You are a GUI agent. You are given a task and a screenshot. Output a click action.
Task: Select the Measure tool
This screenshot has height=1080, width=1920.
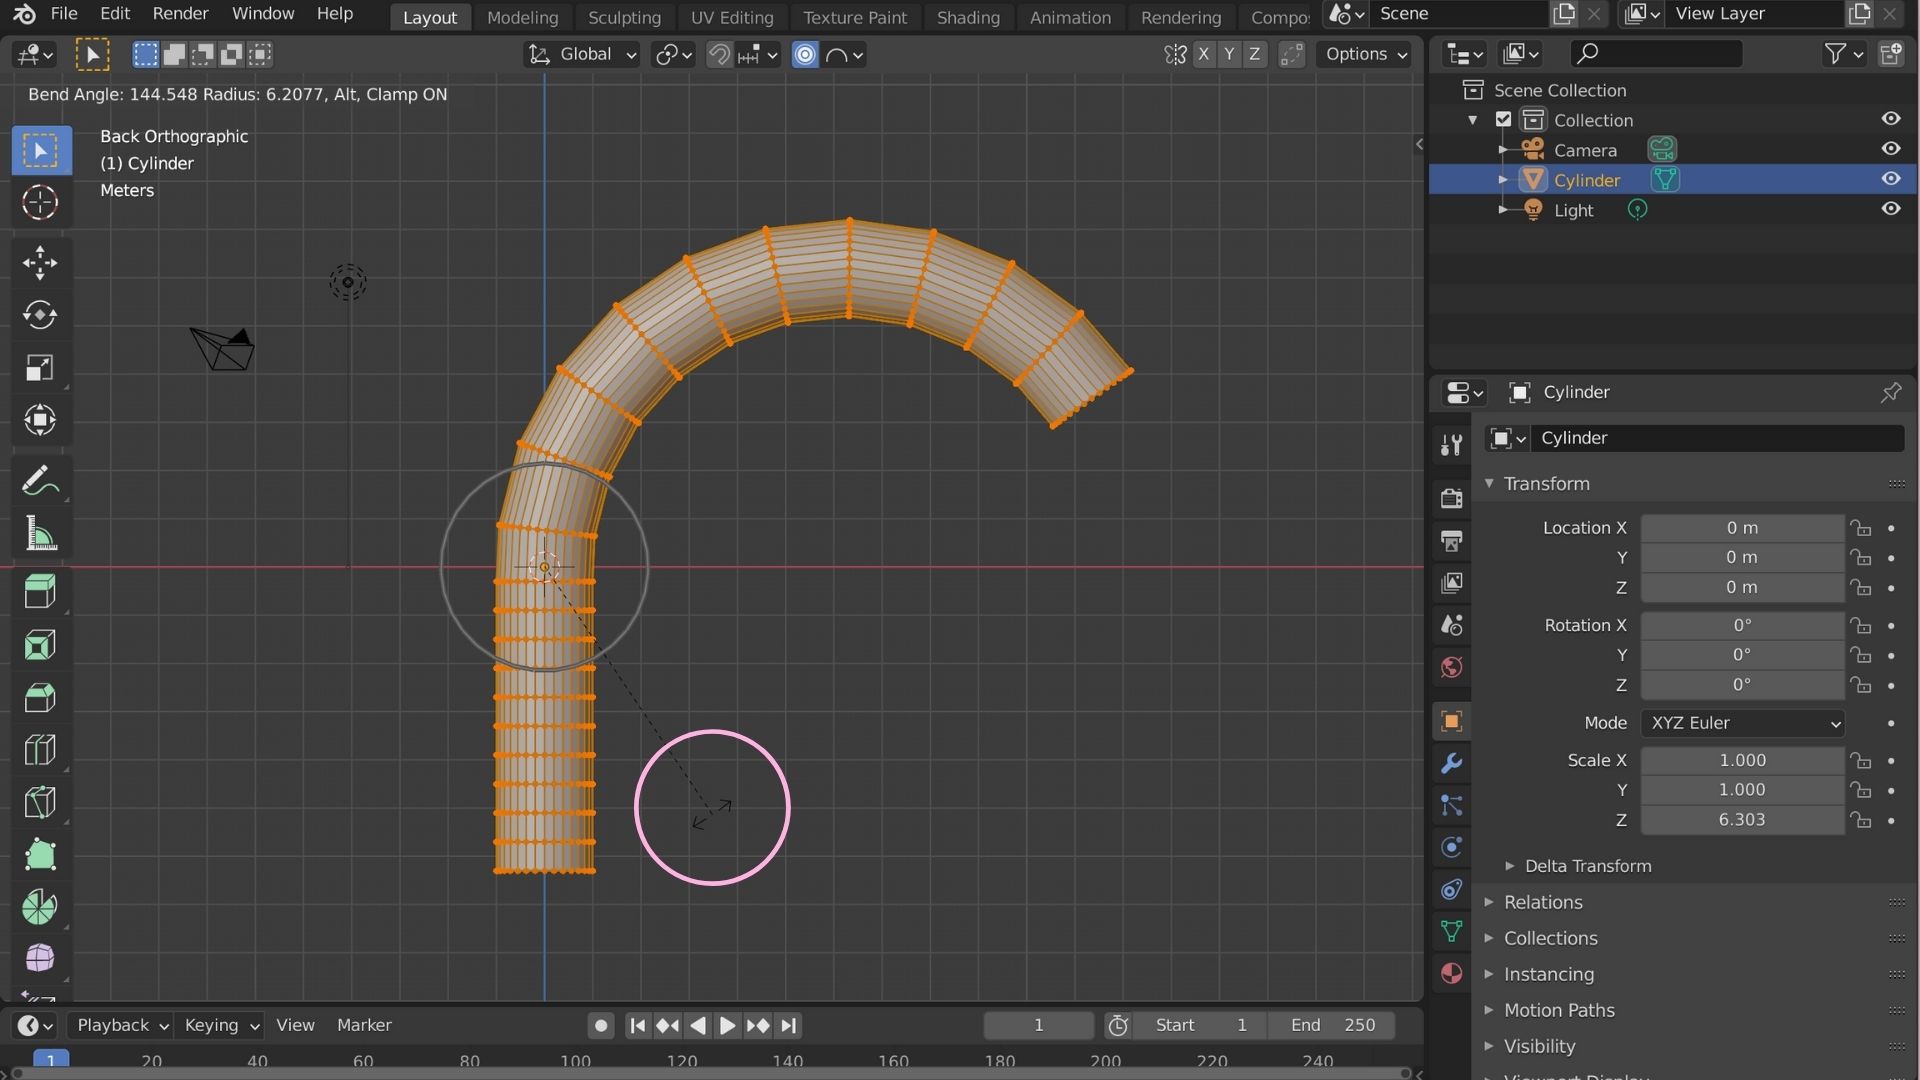click(x=41, y=533)
